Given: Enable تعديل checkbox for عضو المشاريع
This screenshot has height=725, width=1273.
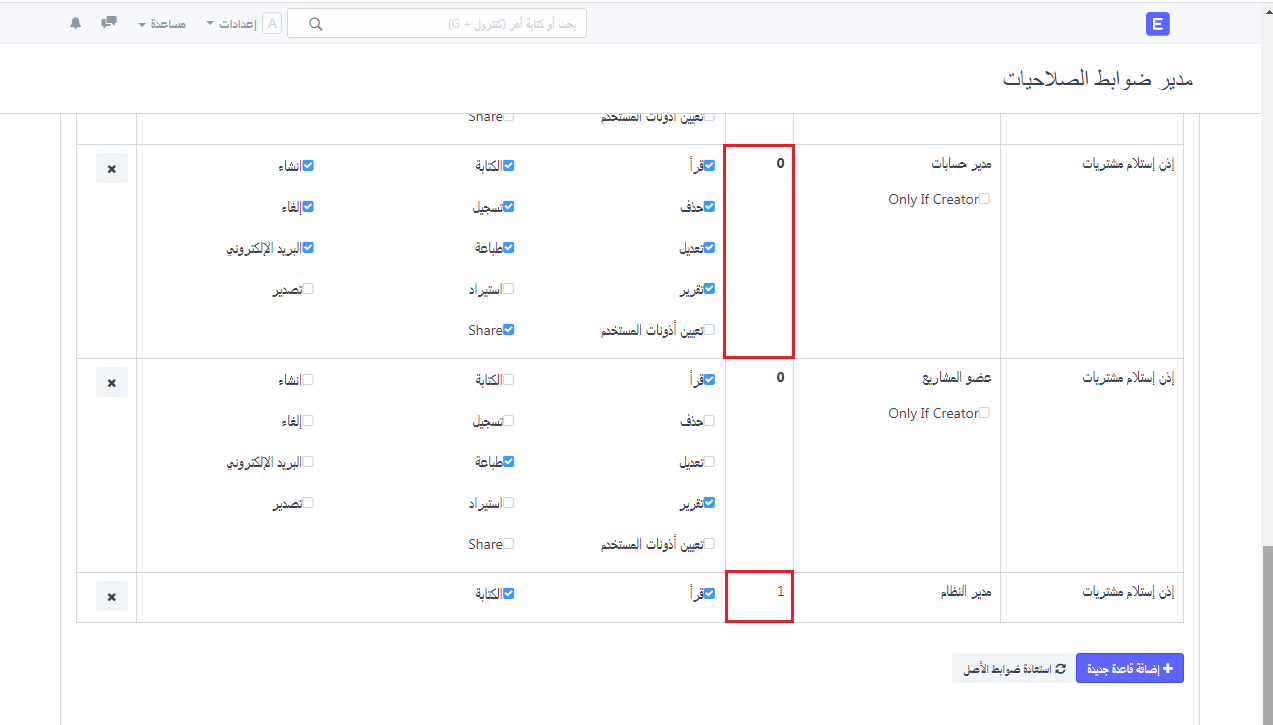Looking at the screenshot, I should click(709, 462).
